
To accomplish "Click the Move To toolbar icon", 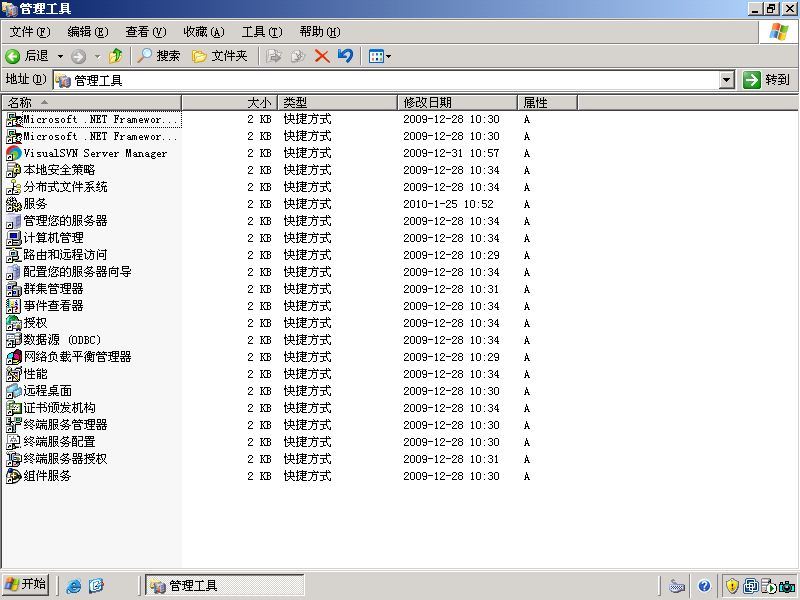I will click(x=274, y=56).
